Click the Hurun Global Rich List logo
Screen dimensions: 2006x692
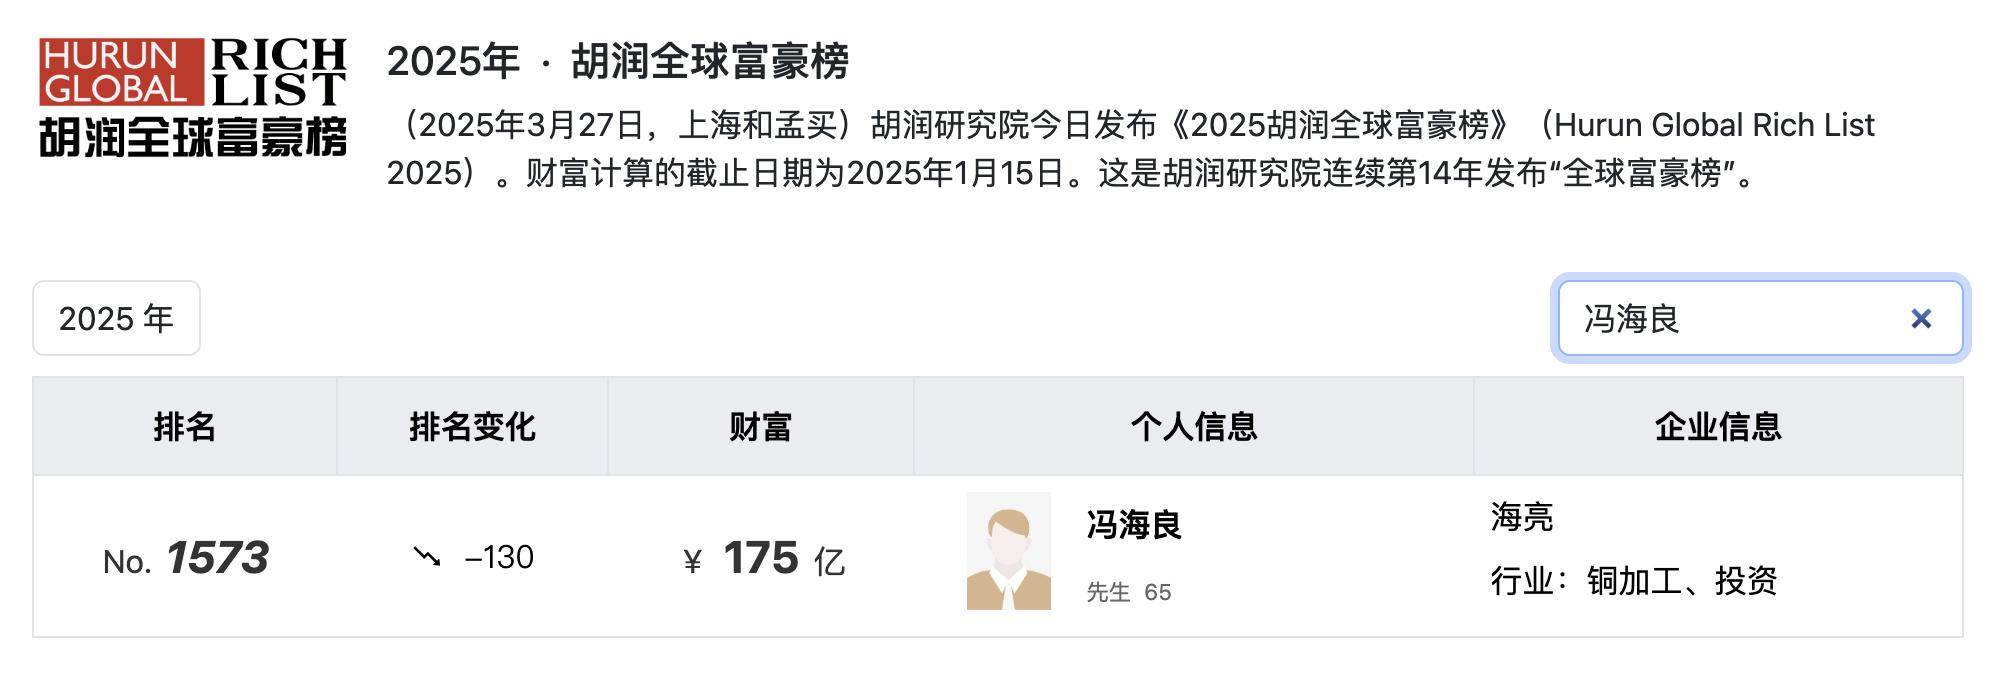click(x=193, y=98)
